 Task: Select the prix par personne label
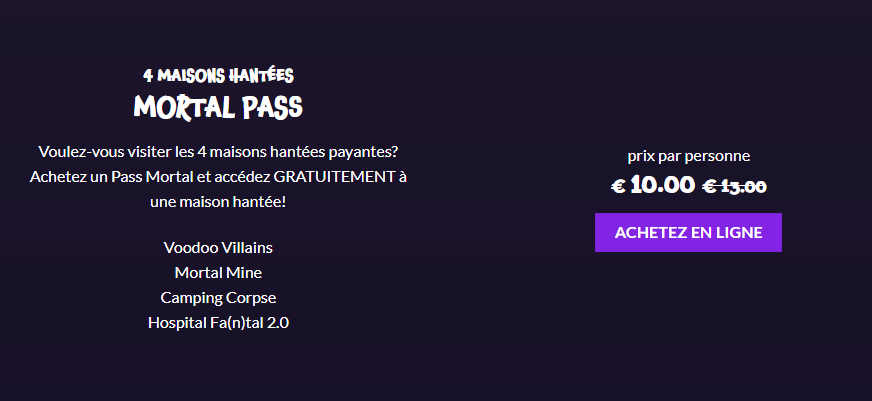(x=688, y=156)
